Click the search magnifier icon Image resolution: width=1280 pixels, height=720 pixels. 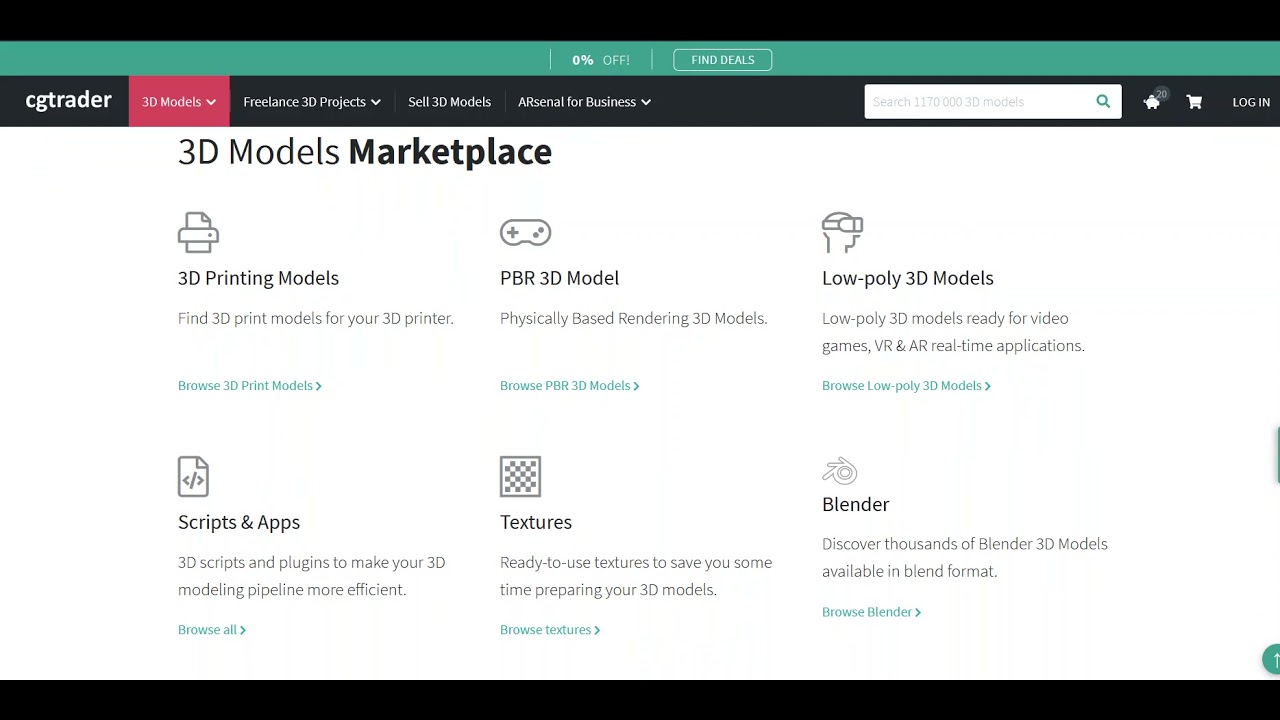[x=1103, y=101]
